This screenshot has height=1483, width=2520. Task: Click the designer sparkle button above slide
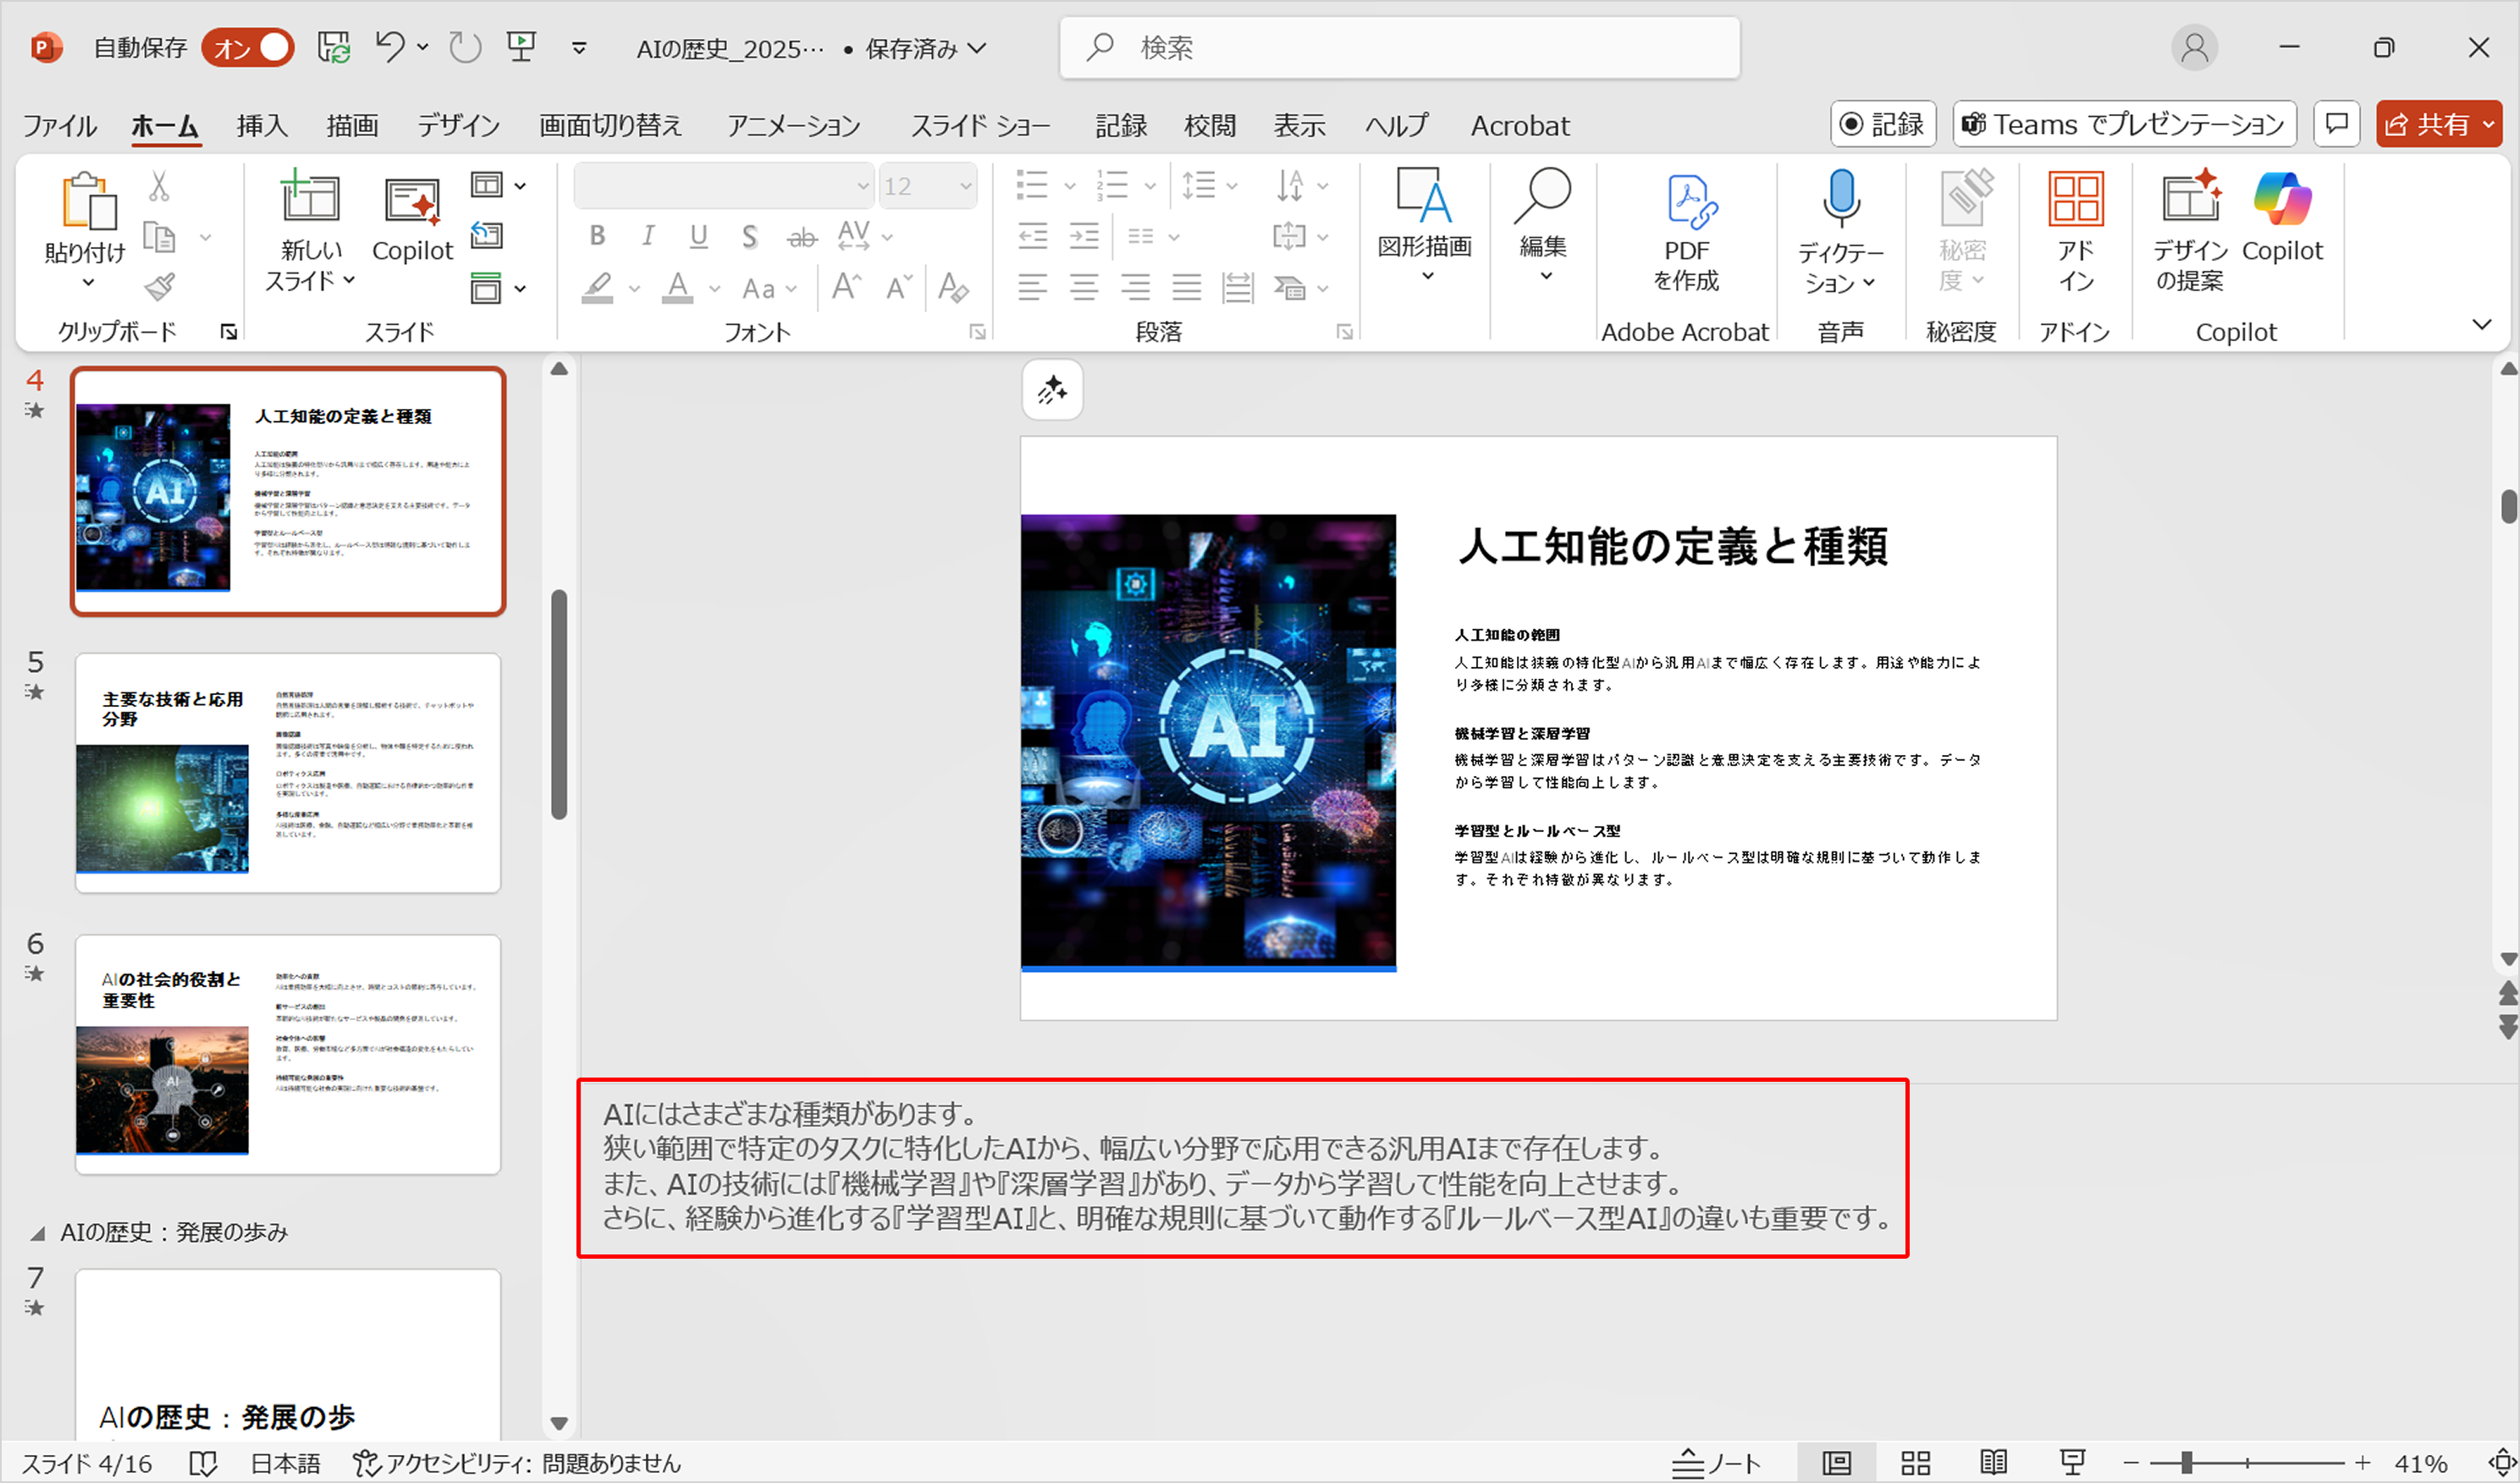tap(1052, 390)
